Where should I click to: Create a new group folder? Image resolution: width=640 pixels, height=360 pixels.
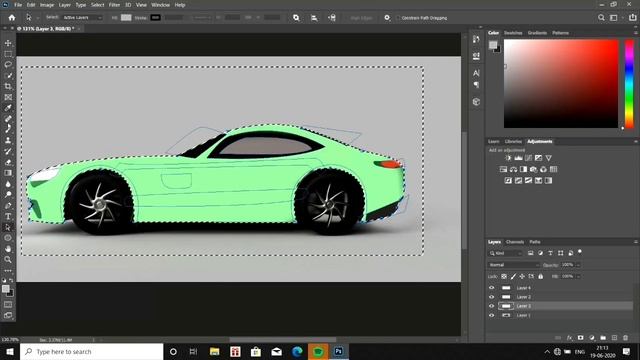pos(603,338)
